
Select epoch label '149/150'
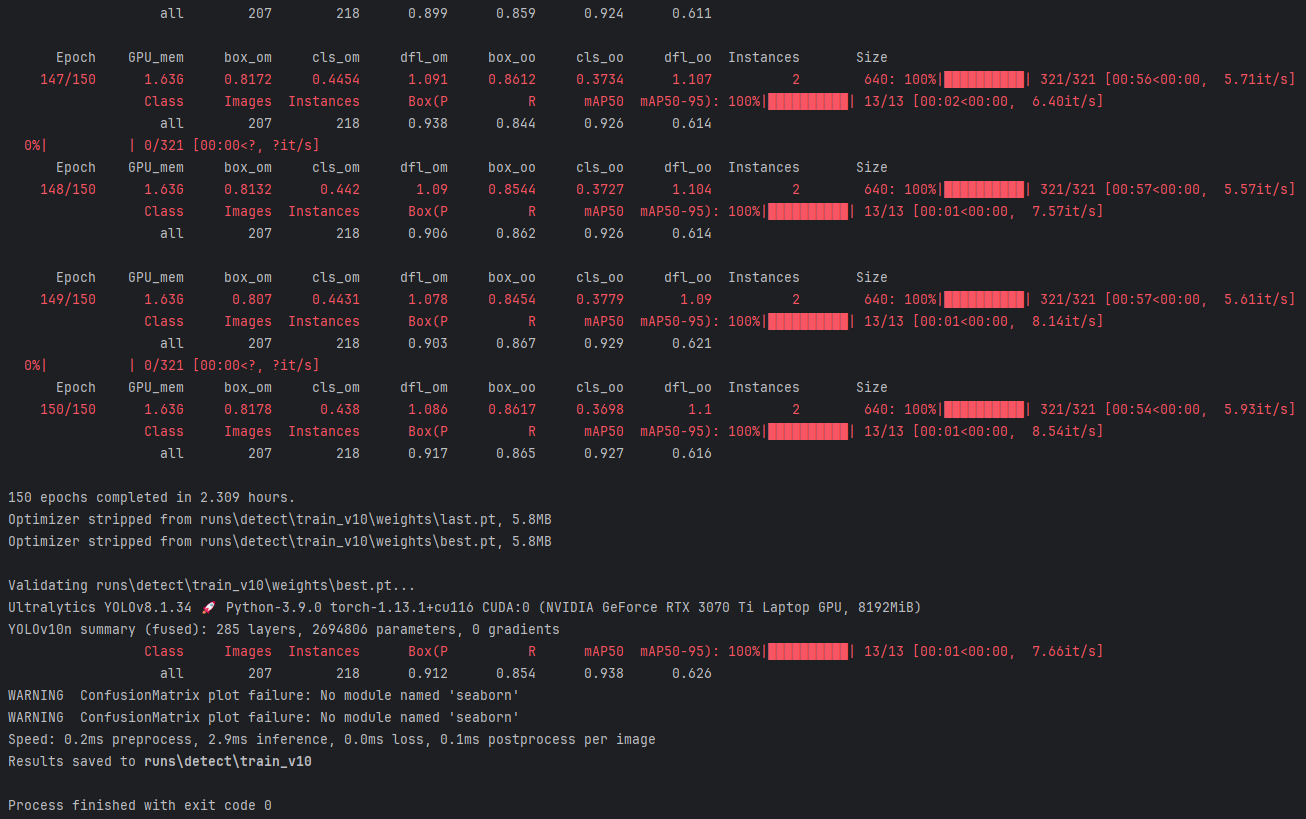(x=68, y=299)
